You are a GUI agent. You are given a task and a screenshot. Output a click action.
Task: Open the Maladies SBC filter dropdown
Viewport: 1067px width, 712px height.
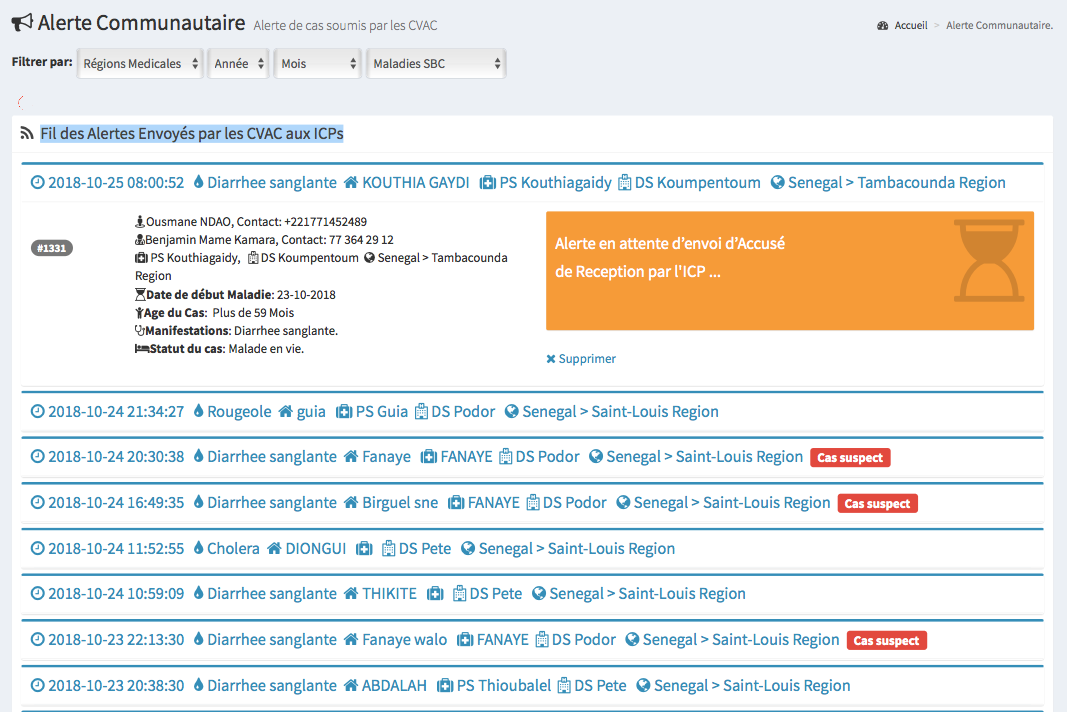pyautogui.click(x=436, y=64)
